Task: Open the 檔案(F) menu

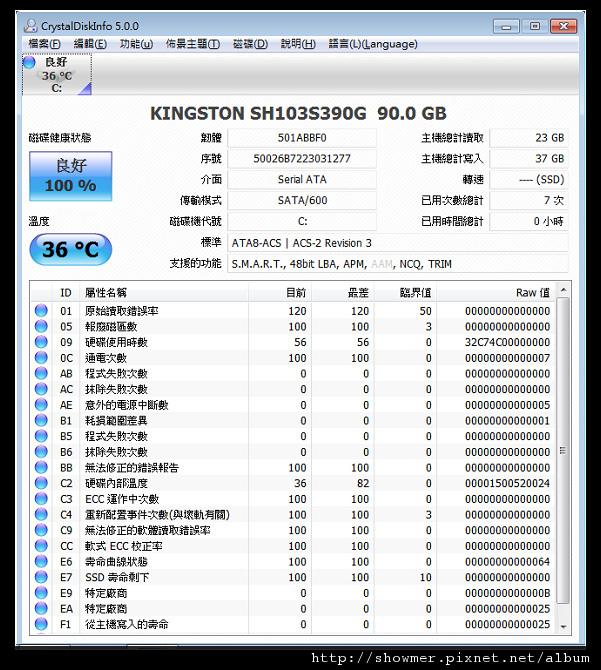Action: click(x=44, y=44)
